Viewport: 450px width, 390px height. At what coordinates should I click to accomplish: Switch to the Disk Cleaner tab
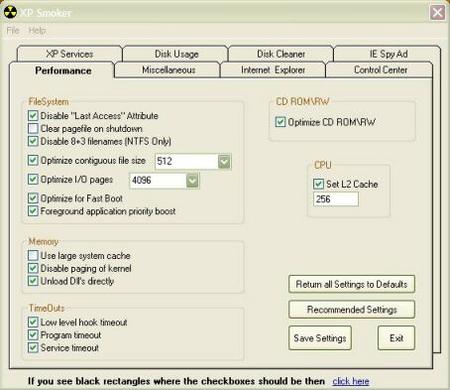coord(281,54)
